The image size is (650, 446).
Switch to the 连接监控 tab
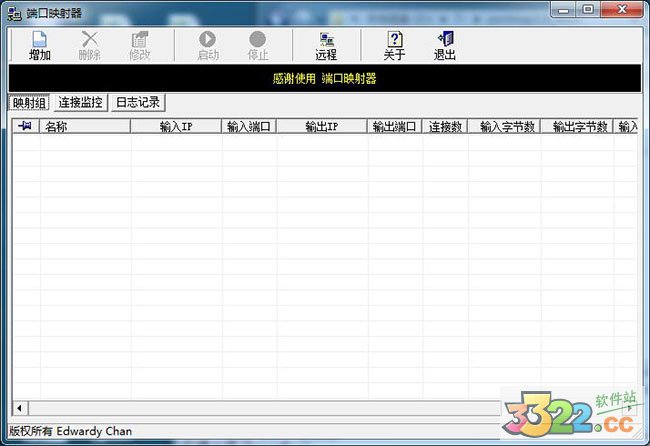[80, 102]
